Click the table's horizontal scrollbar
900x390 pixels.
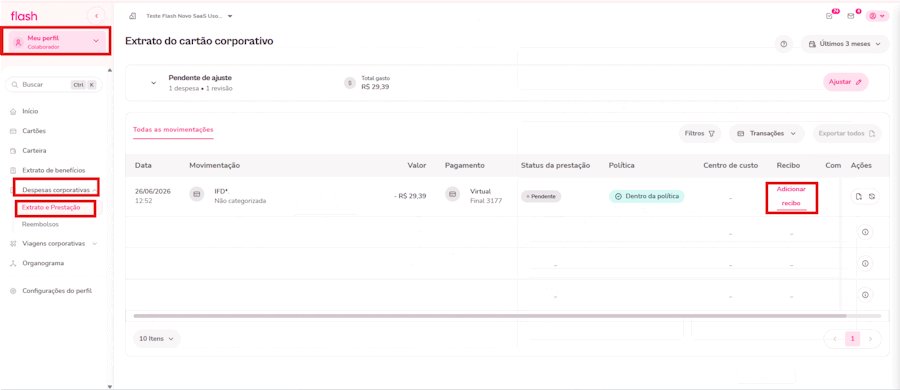tap(490, 315)
